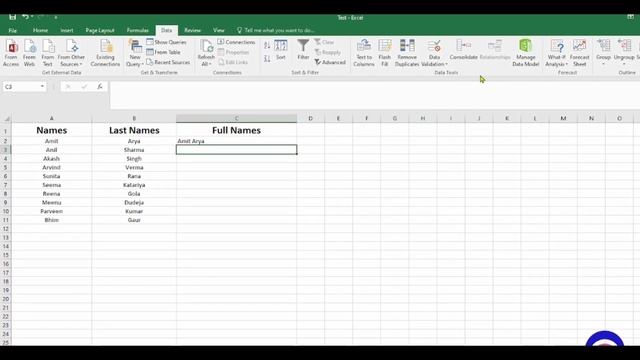Open the Sort dialog
640x360 pixels.
(281, 50)
